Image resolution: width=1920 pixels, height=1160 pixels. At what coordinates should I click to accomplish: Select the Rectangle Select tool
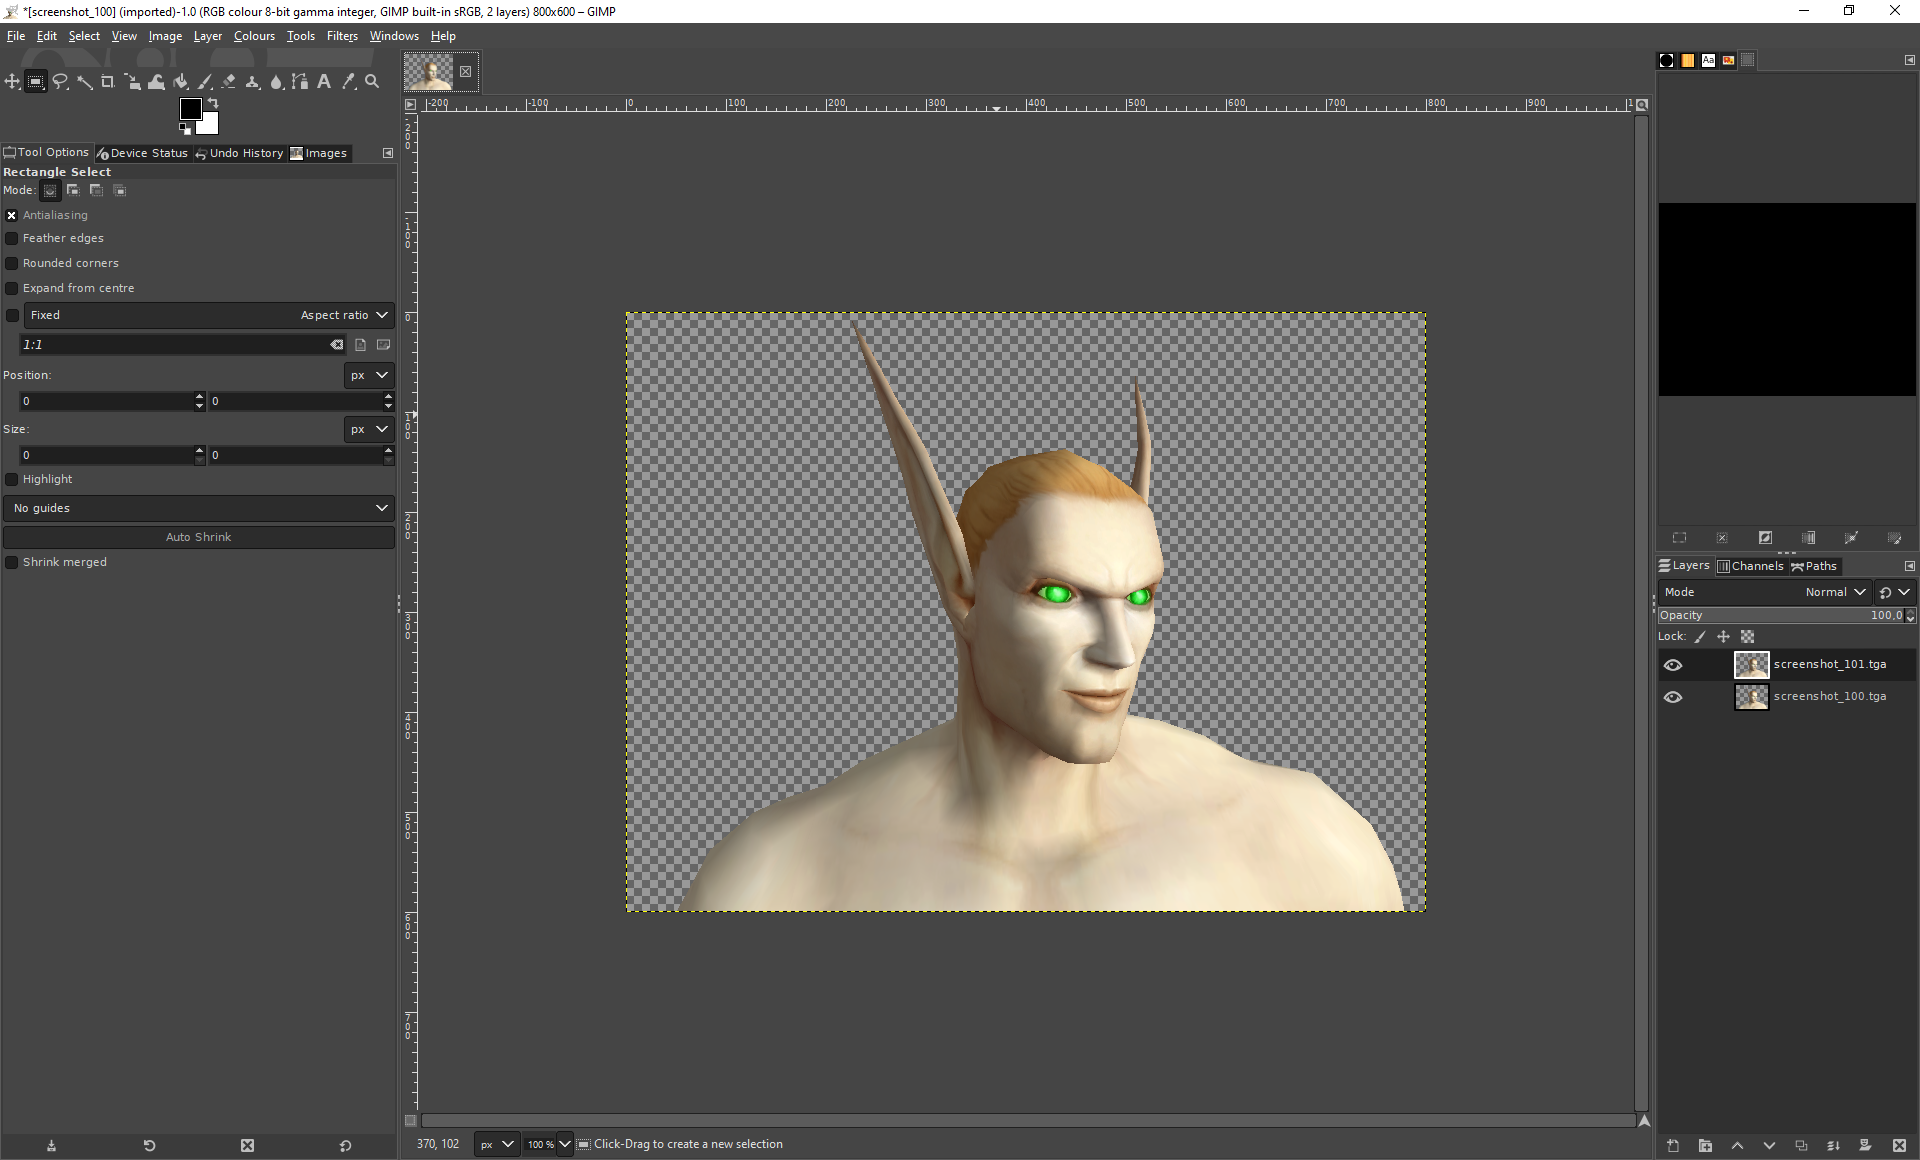36,82
